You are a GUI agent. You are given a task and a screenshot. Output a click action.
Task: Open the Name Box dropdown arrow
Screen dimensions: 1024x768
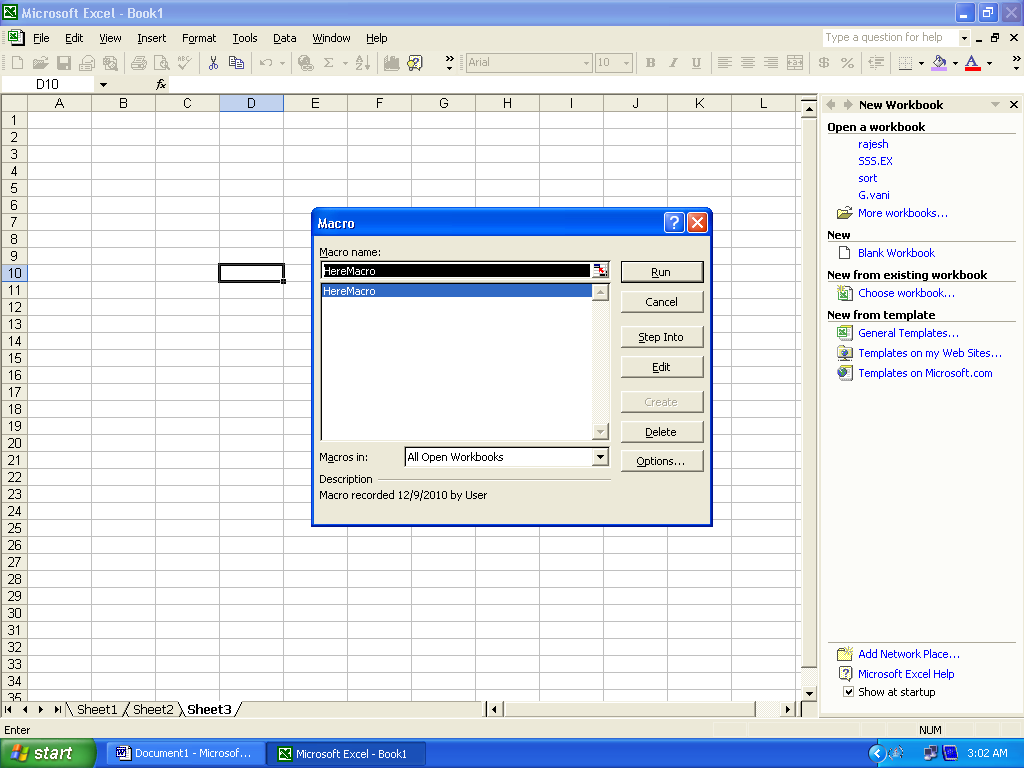tap(103, 84)
